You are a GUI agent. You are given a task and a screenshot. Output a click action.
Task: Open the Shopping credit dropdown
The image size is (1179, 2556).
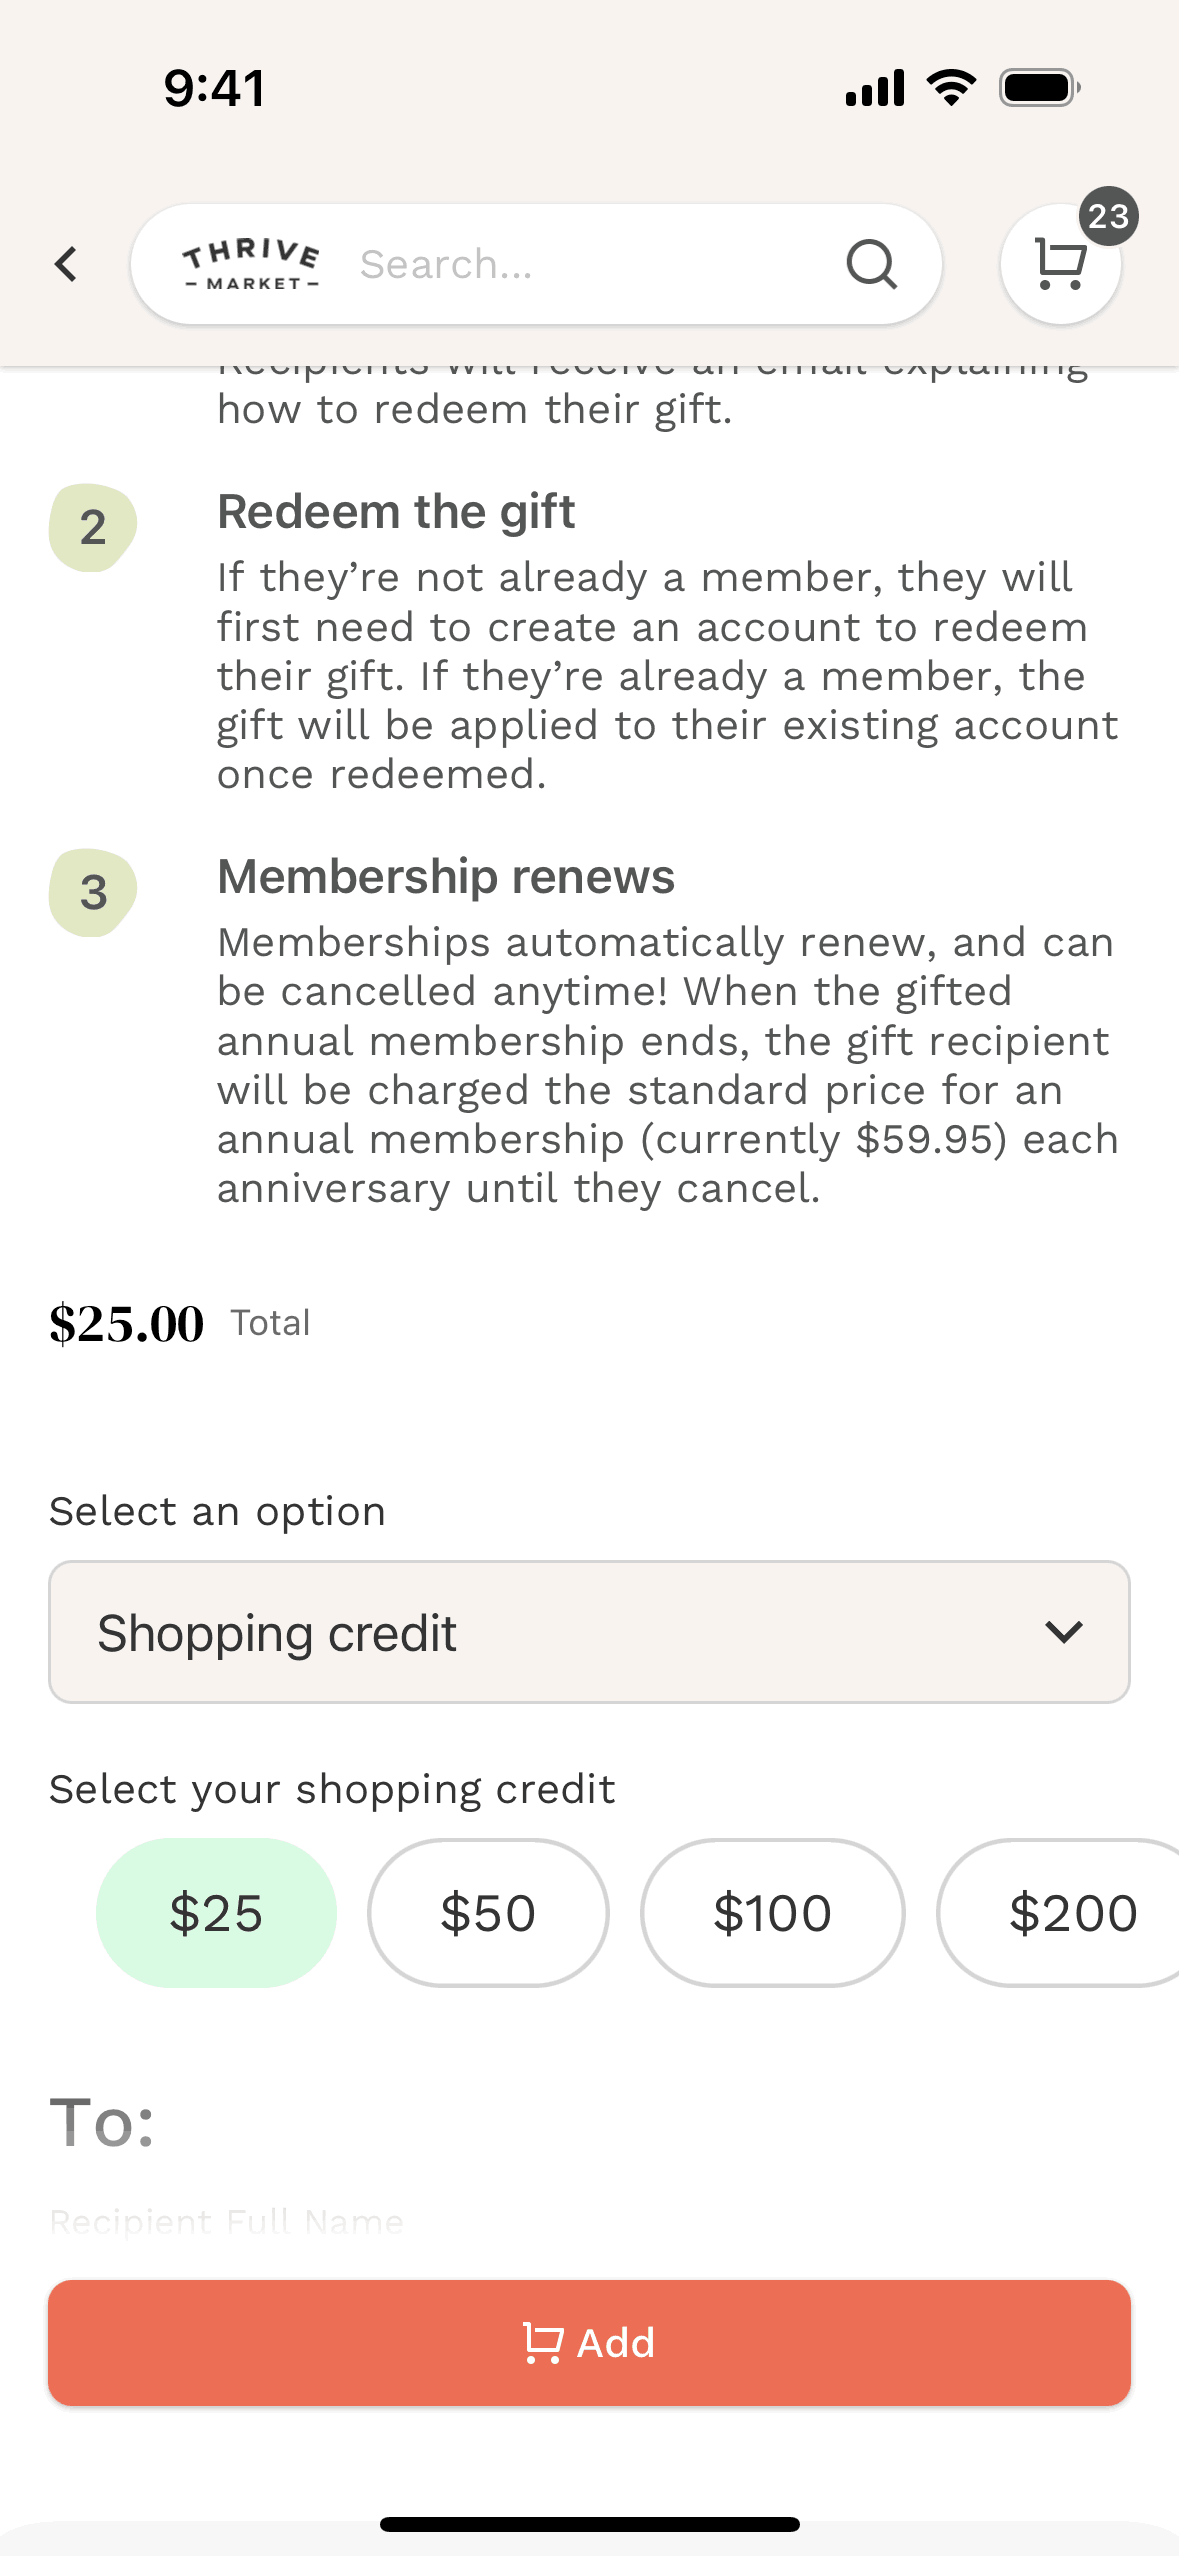(x=589, y=1632)
